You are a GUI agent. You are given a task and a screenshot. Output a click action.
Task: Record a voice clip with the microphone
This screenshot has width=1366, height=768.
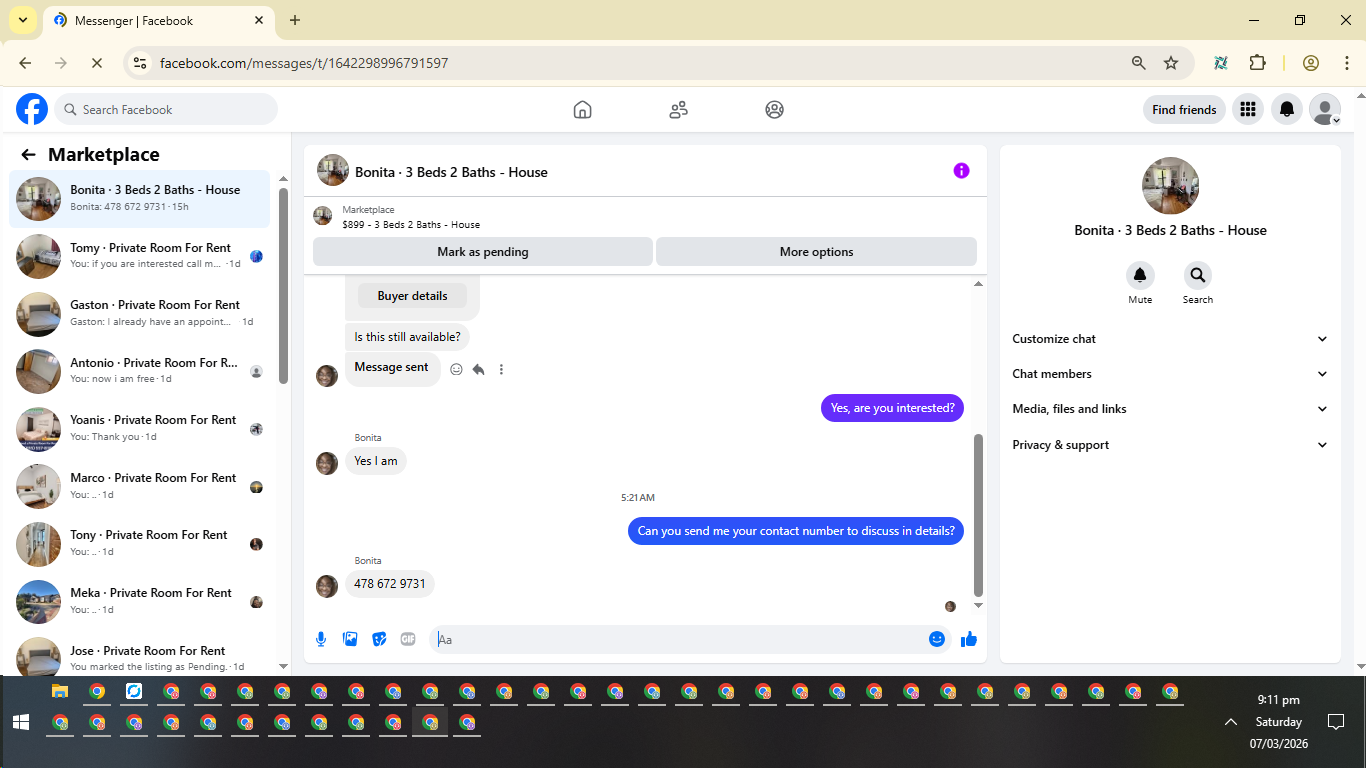tap(321, 639)
